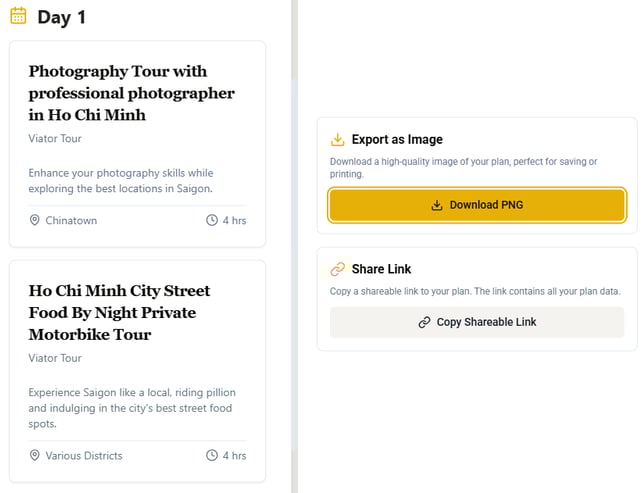
Task: Click the link icon inside Copy Shareable Link button
Action: (424, 322)
